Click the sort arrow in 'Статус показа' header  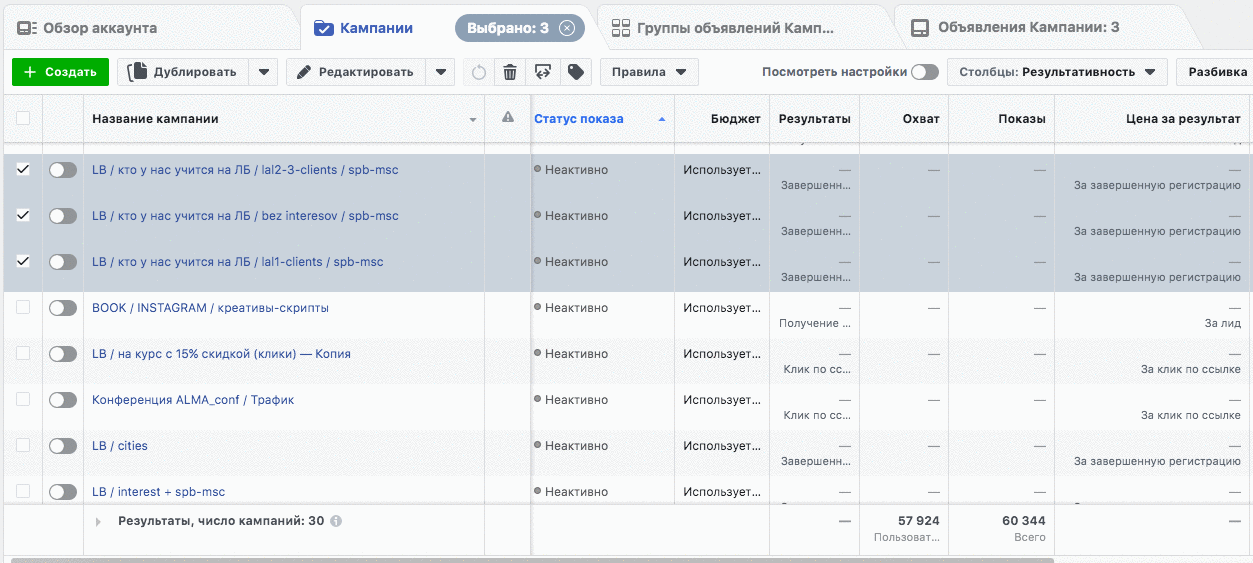[662, 119]
